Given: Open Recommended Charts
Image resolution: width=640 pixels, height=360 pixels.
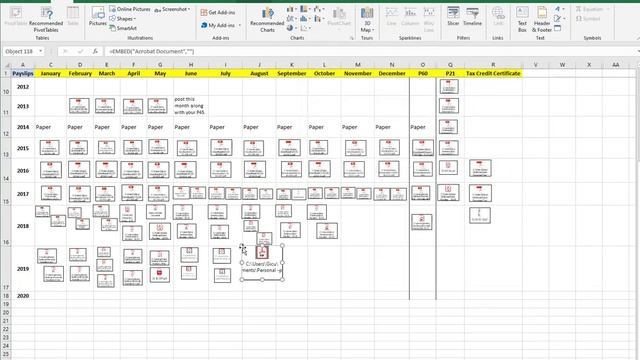Looking at the screenshot, I should coord(267,20).
